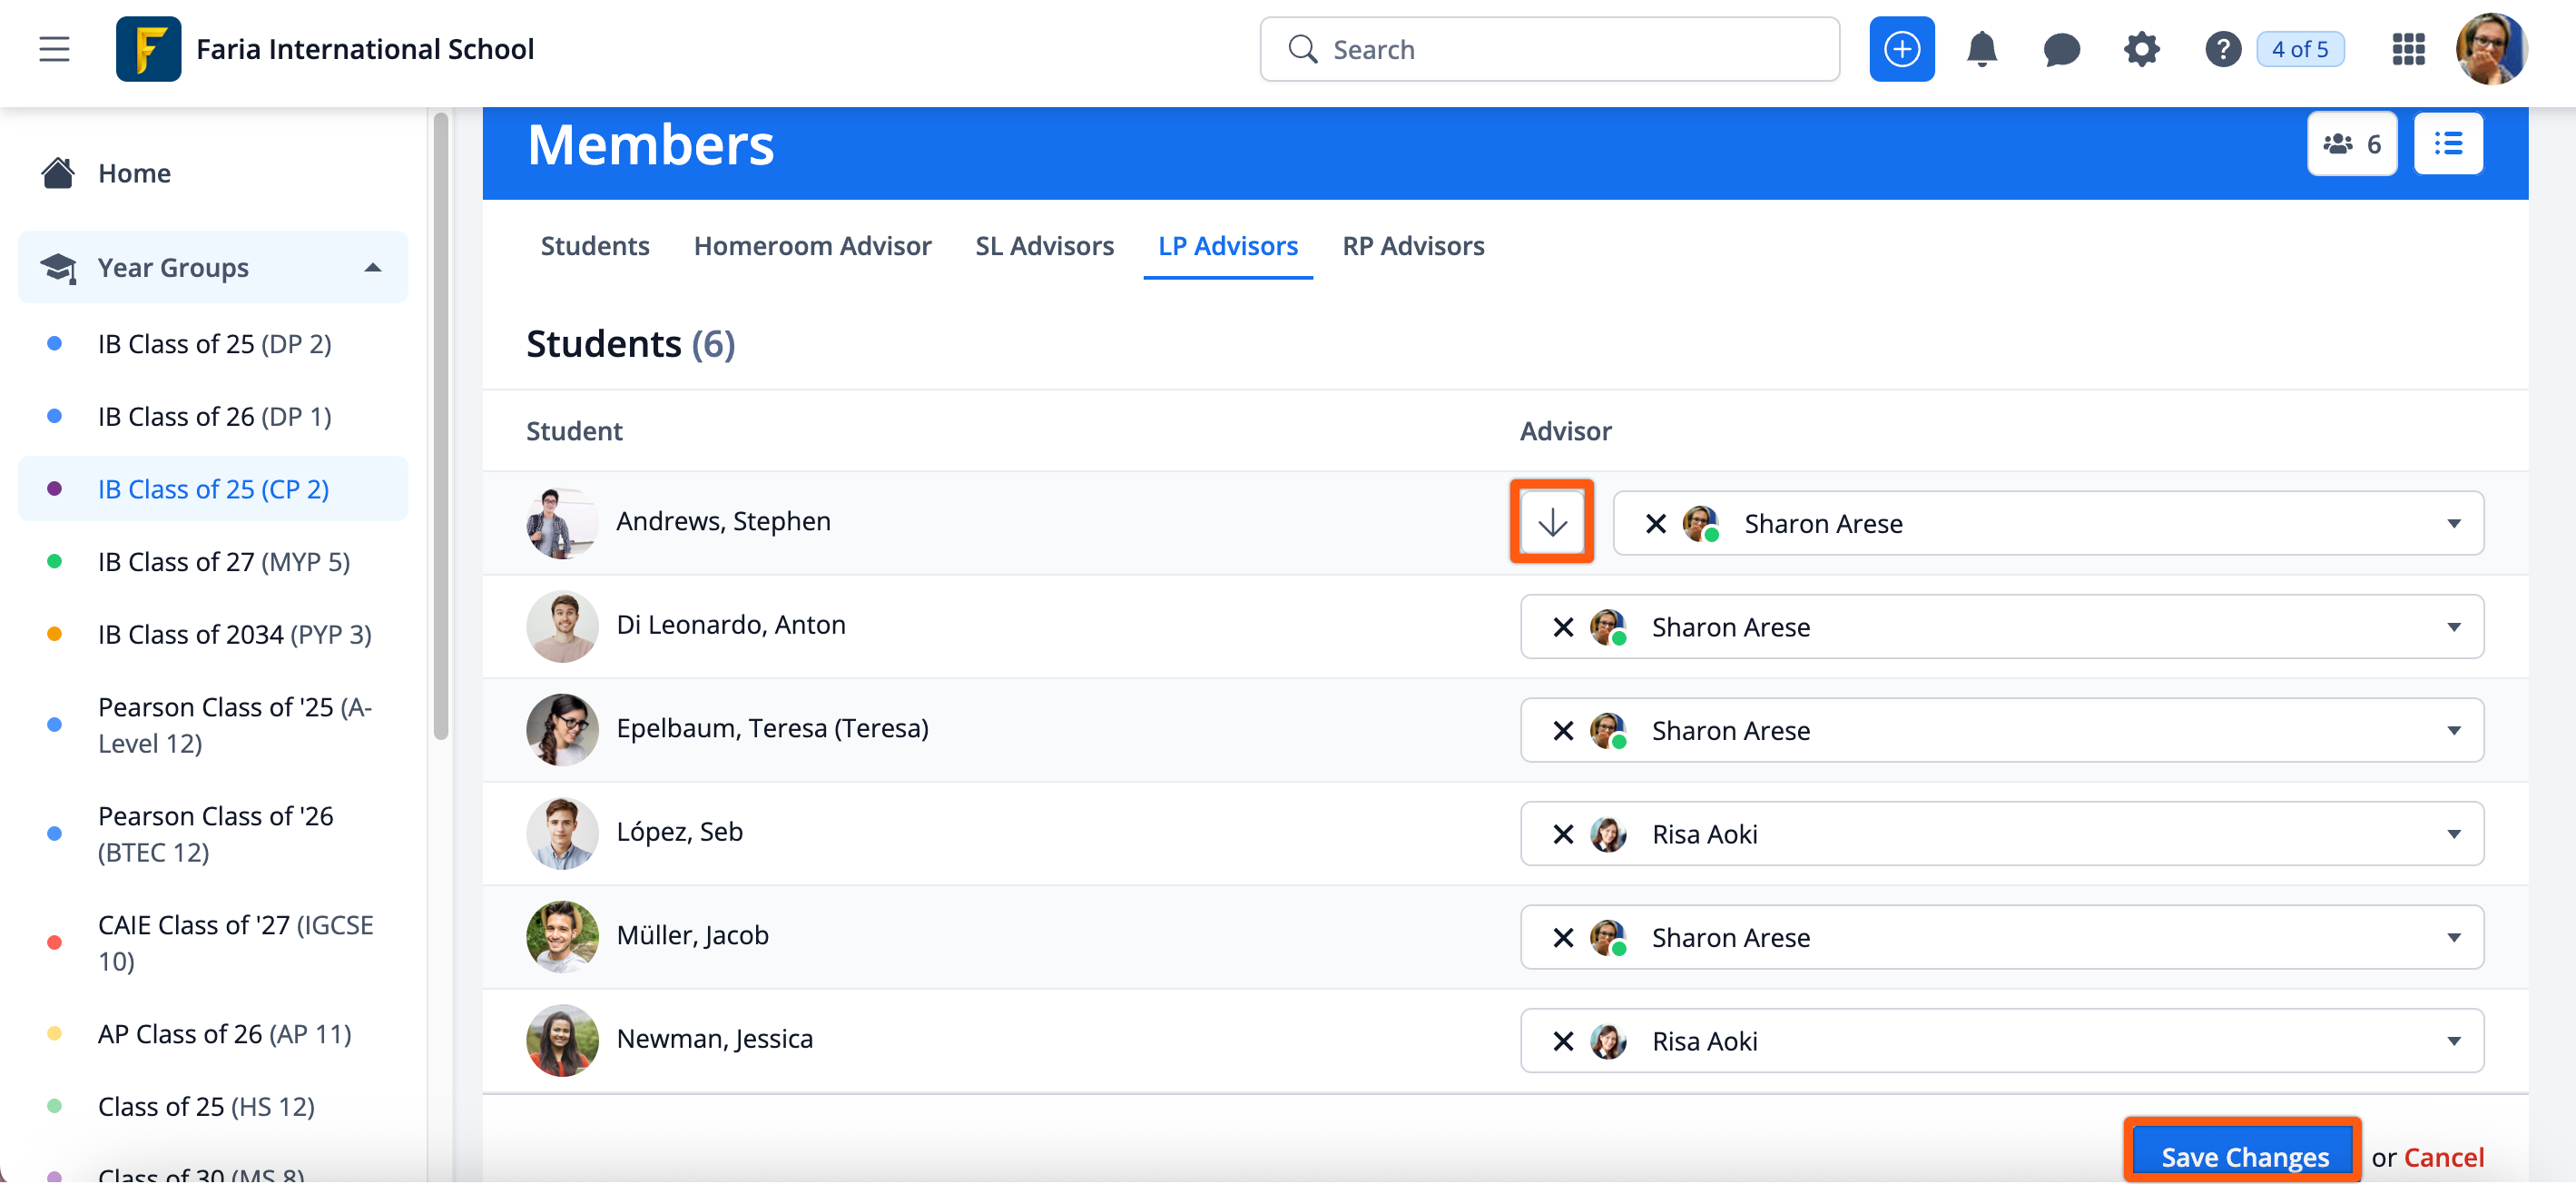Open the messages chat bubble icon
The image size is (2576, 1184).
coord(2061,49)
